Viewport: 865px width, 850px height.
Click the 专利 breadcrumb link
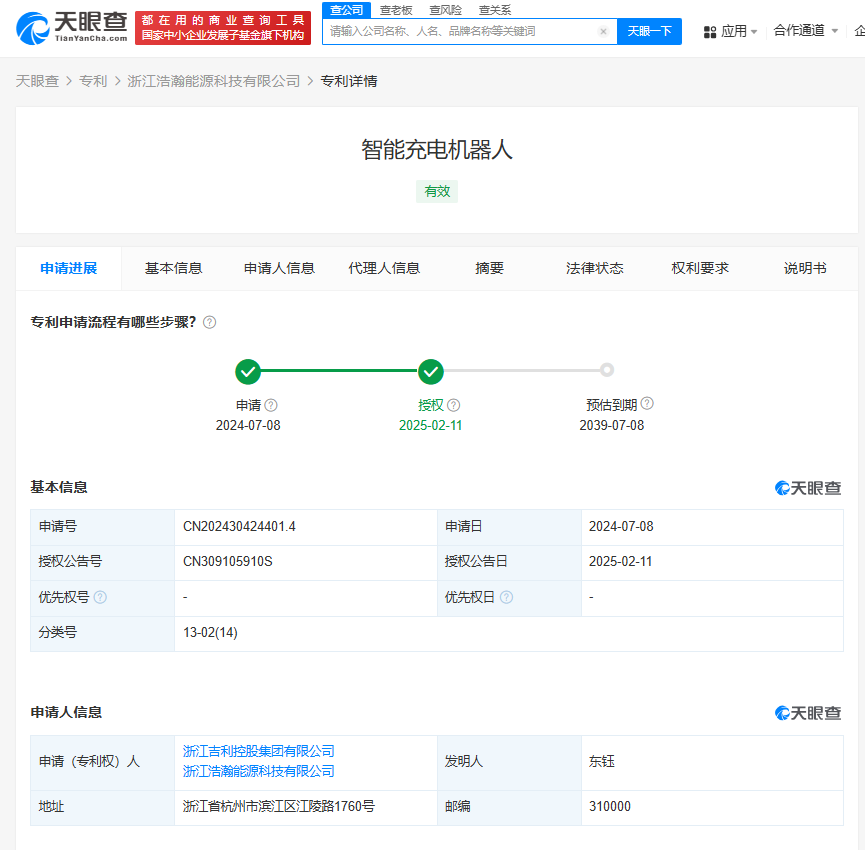pos(93,81)
